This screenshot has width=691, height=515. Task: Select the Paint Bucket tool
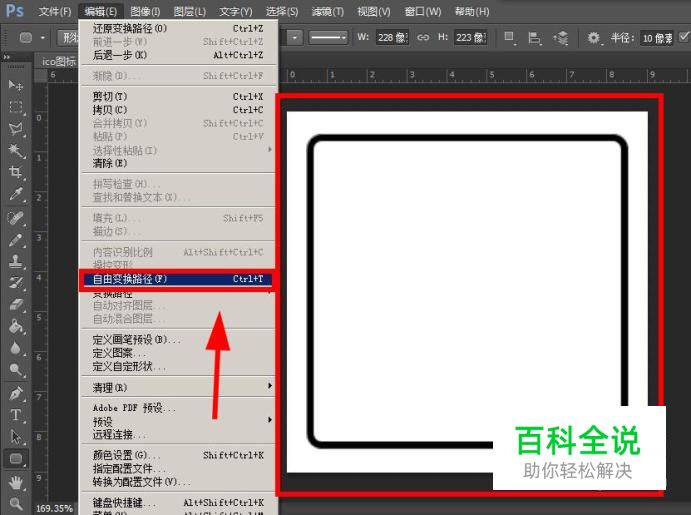[x=16, y=326]
